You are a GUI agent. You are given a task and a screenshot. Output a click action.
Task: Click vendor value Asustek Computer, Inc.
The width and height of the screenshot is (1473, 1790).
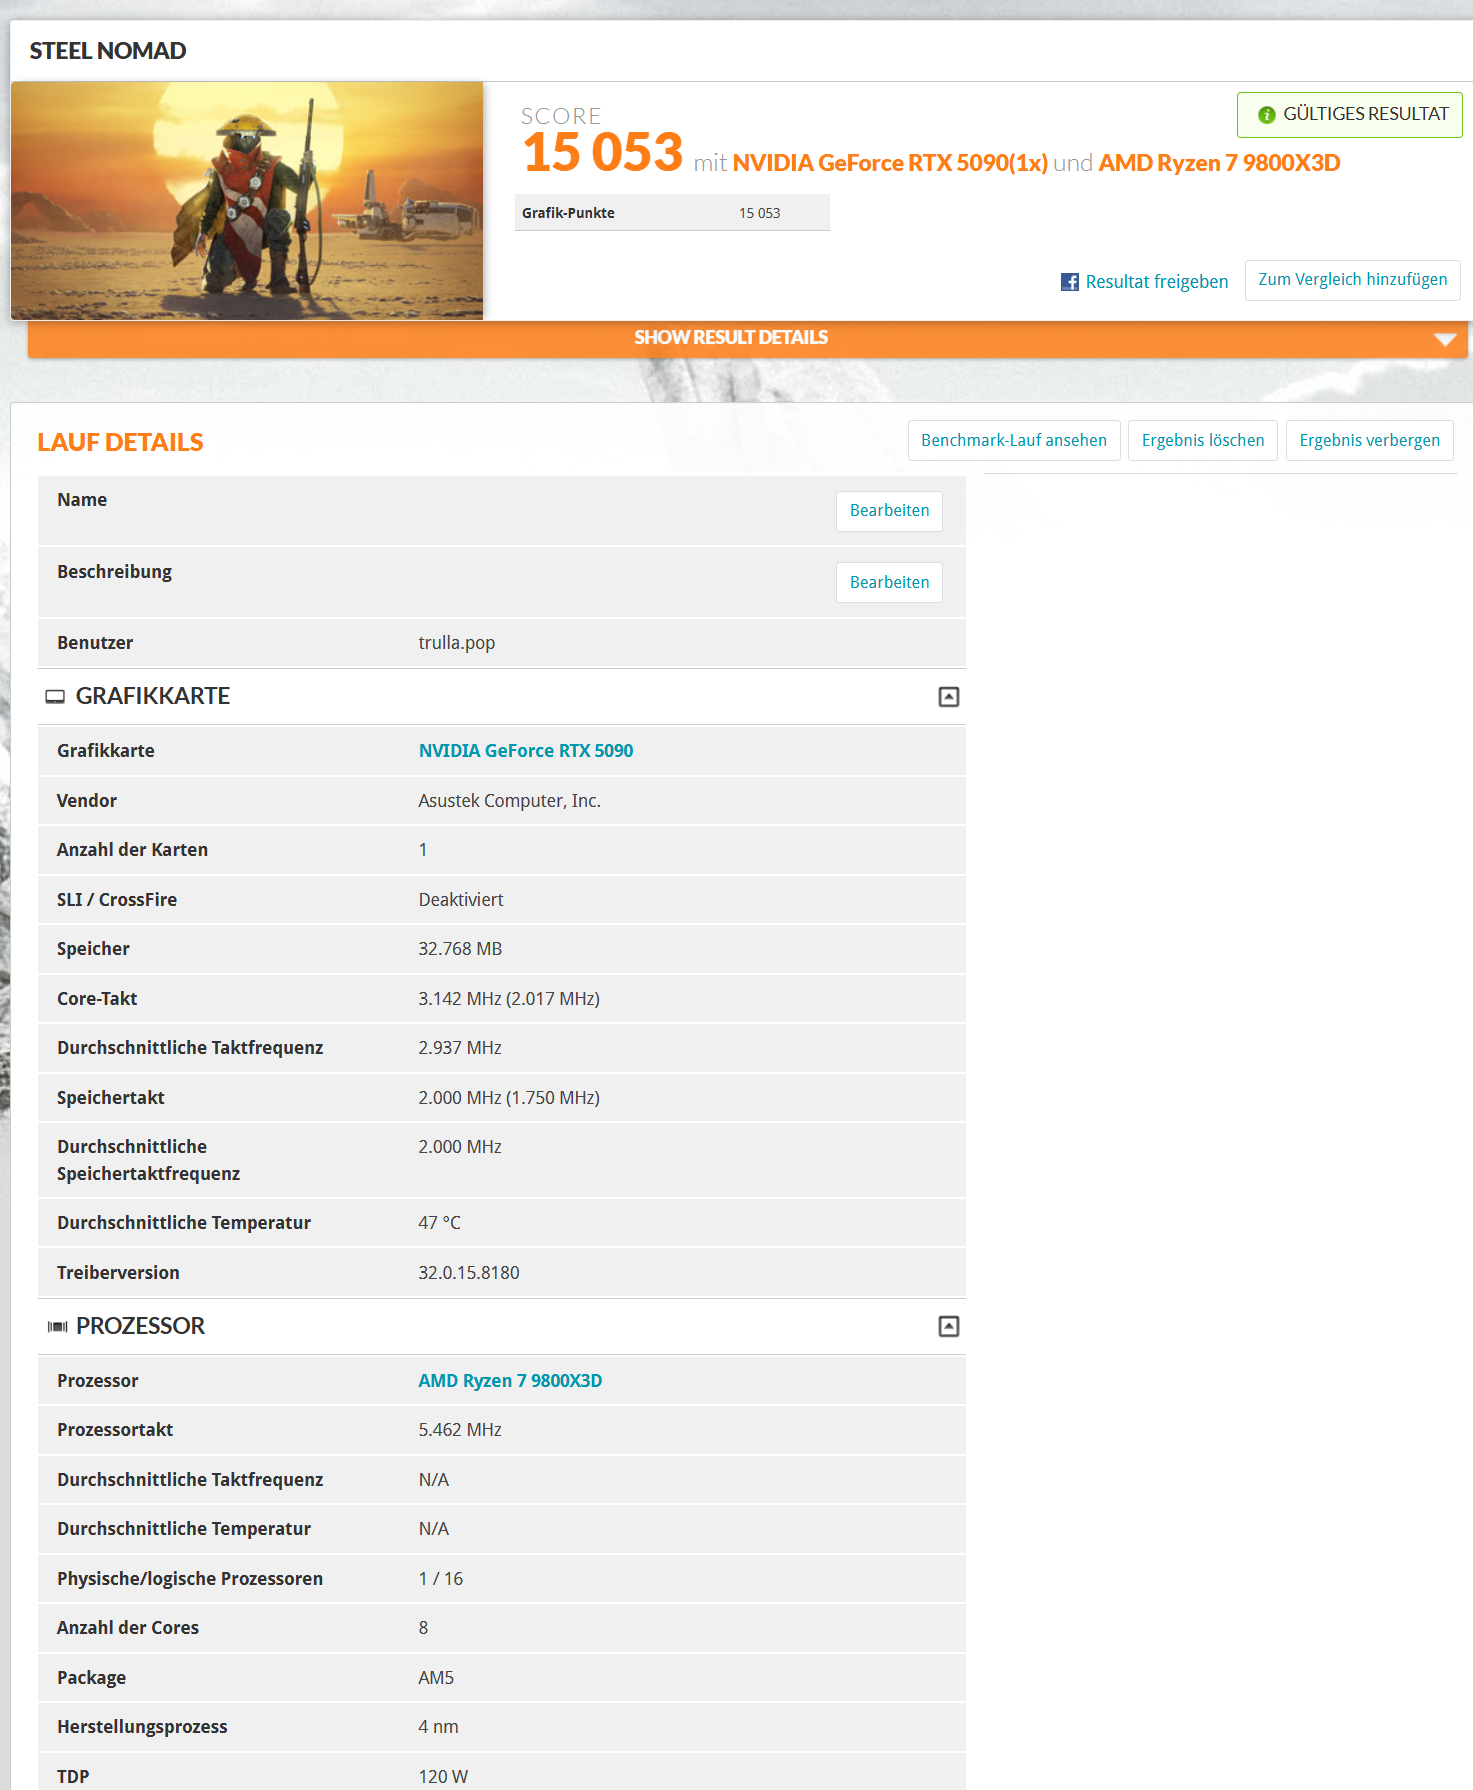(x=509, y=801)
